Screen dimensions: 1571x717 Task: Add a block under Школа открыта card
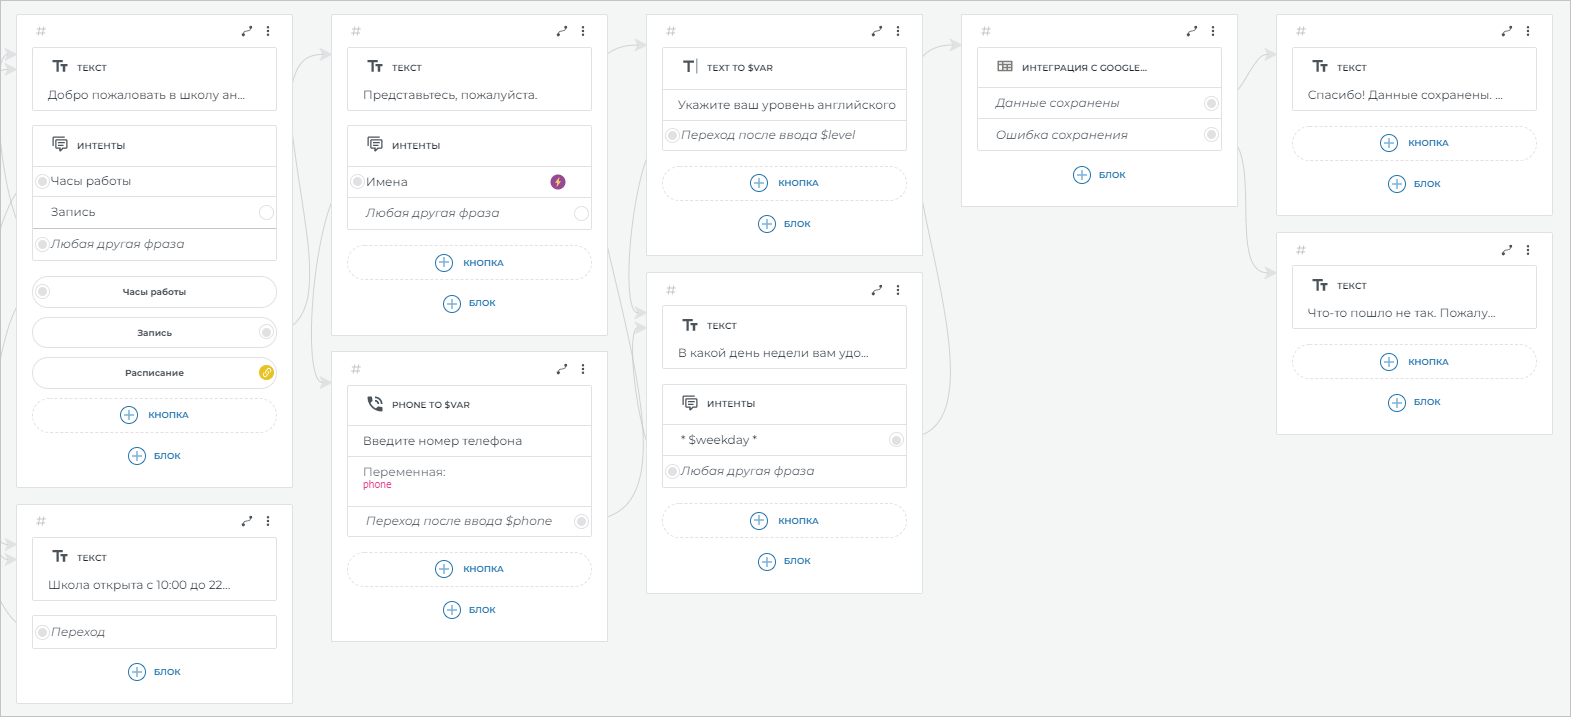pyautogui.click(x=154, y=672)
